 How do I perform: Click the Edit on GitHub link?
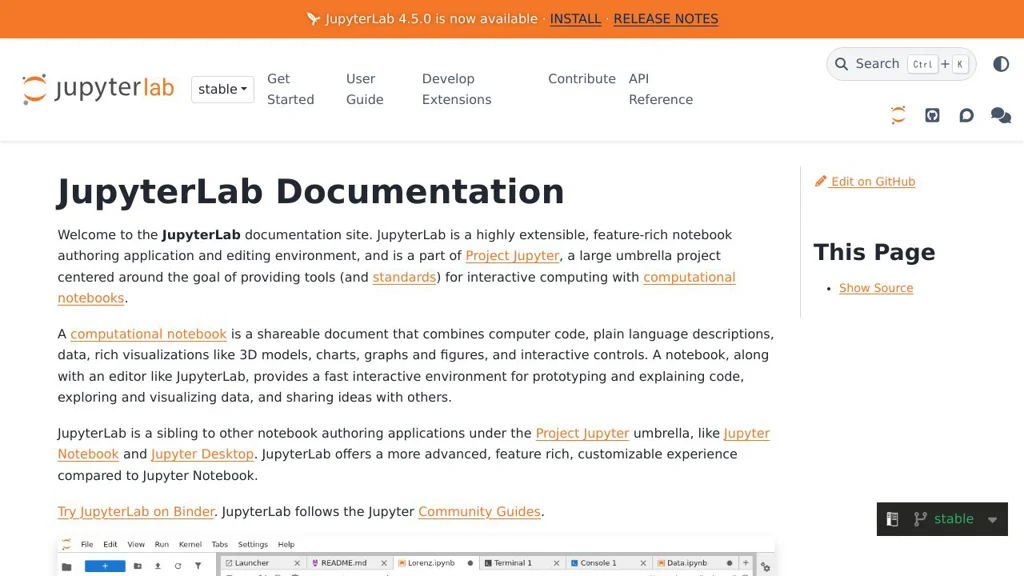point(865,182)
